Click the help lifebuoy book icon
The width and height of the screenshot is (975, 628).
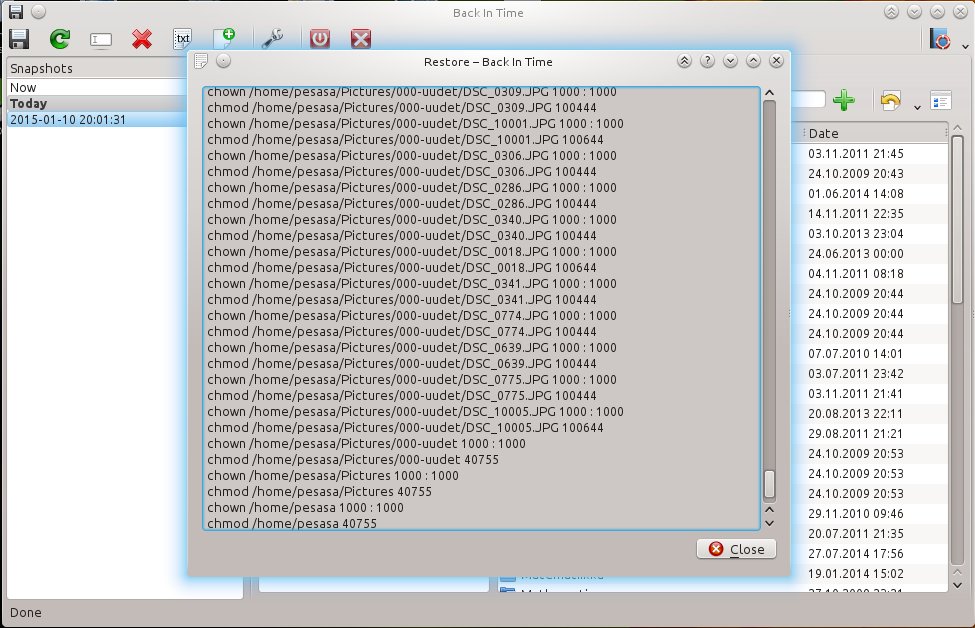tap(940, 39)
